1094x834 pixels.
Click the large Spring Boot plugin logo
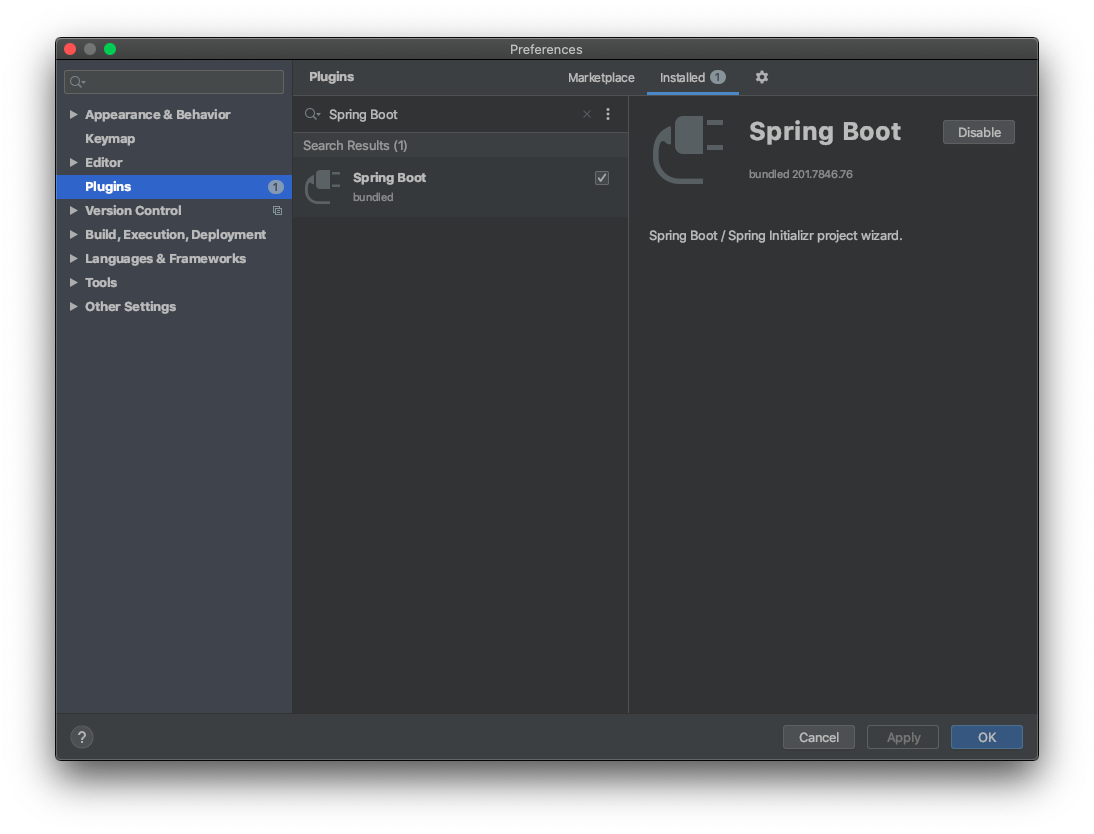[x=688, y=150]
